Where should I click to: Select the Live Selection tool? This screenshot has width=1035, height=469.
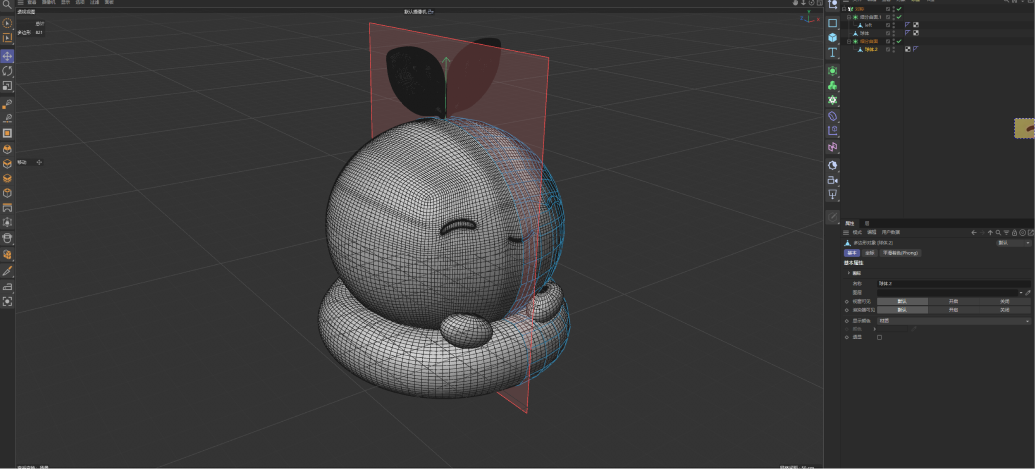point(7,23)
